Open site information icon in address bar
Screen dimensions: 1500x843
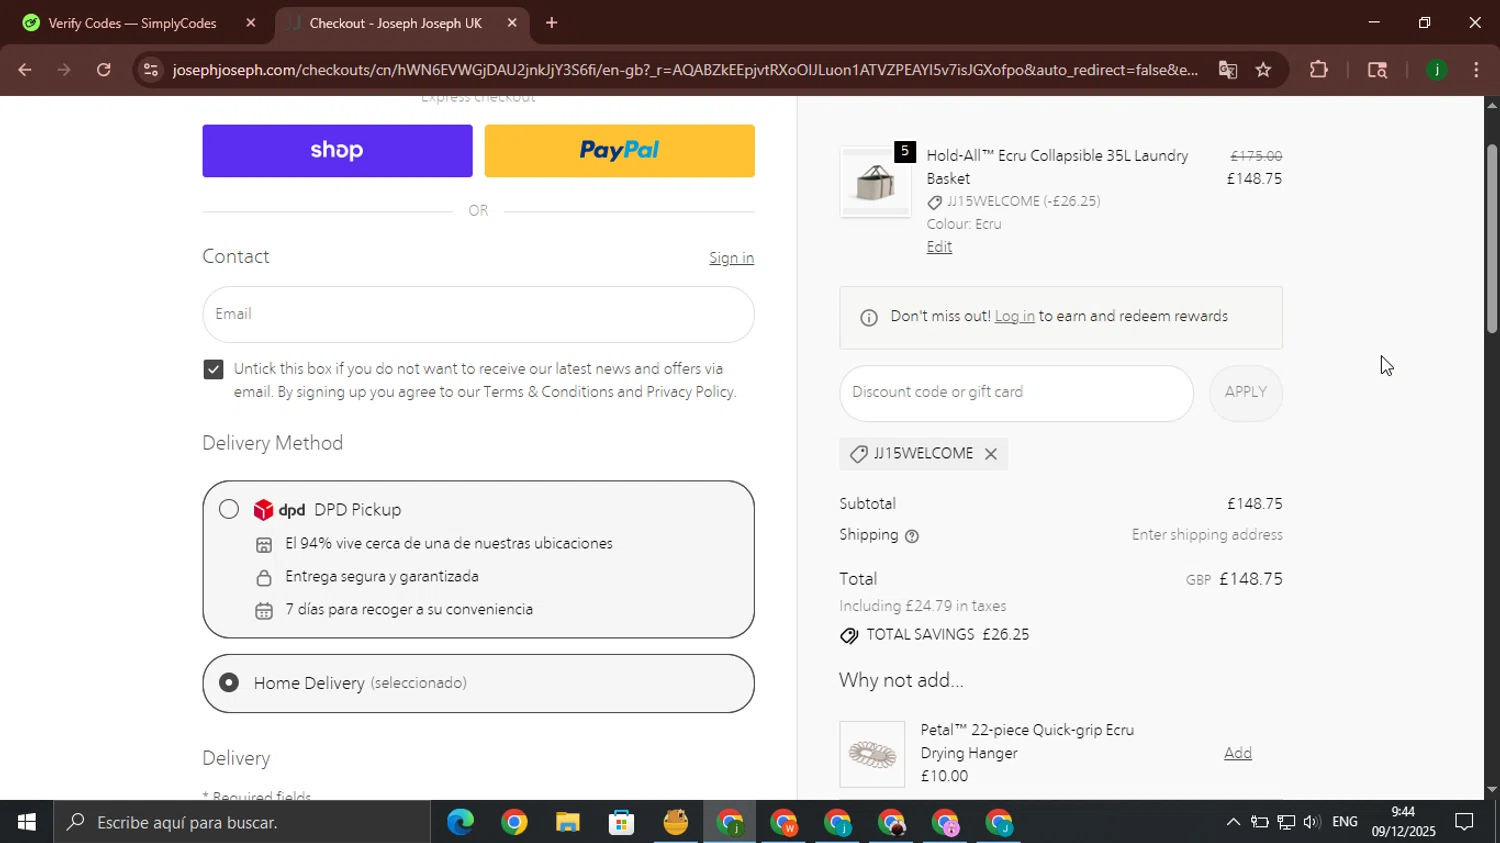(x=150, y=70)
